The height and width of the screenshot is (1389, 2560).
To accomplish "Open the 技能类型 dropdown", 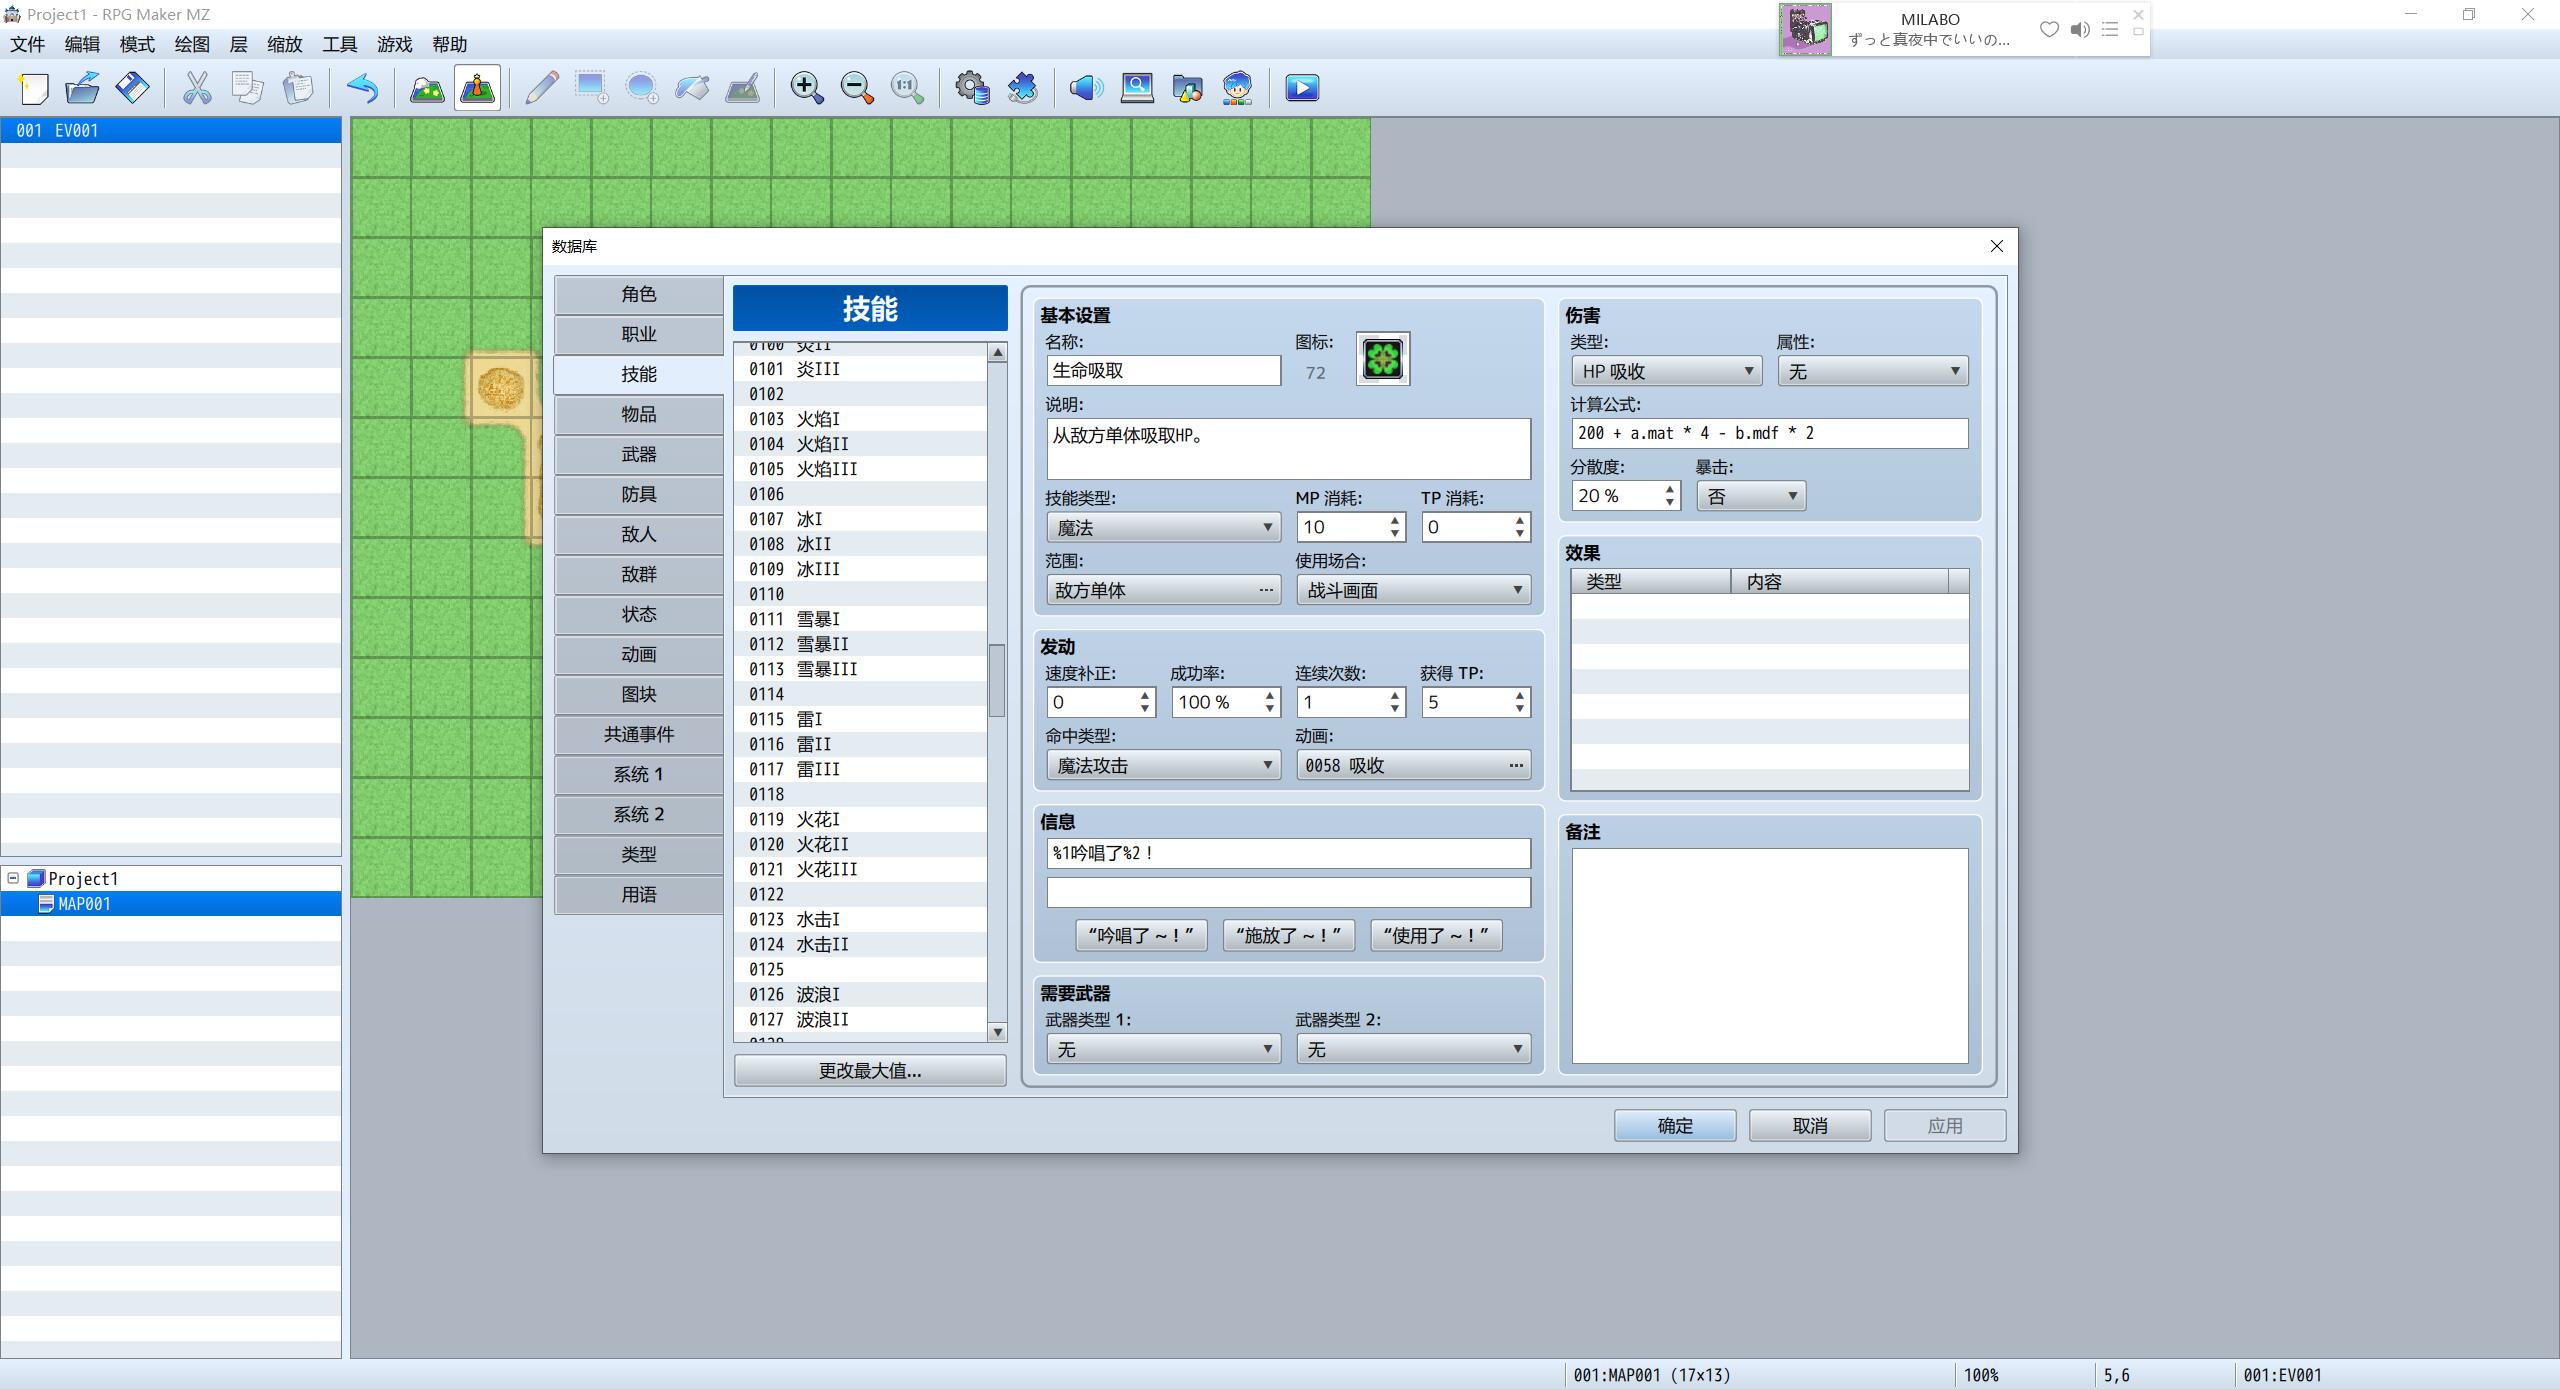I will 1163,528.
